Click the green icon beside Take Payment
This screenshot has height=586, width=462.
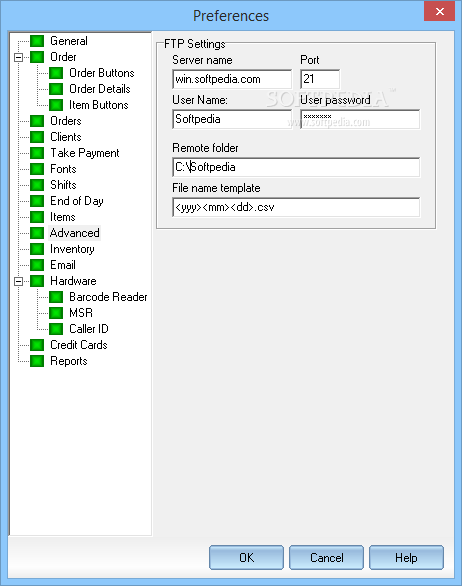(x=37, y=153)
